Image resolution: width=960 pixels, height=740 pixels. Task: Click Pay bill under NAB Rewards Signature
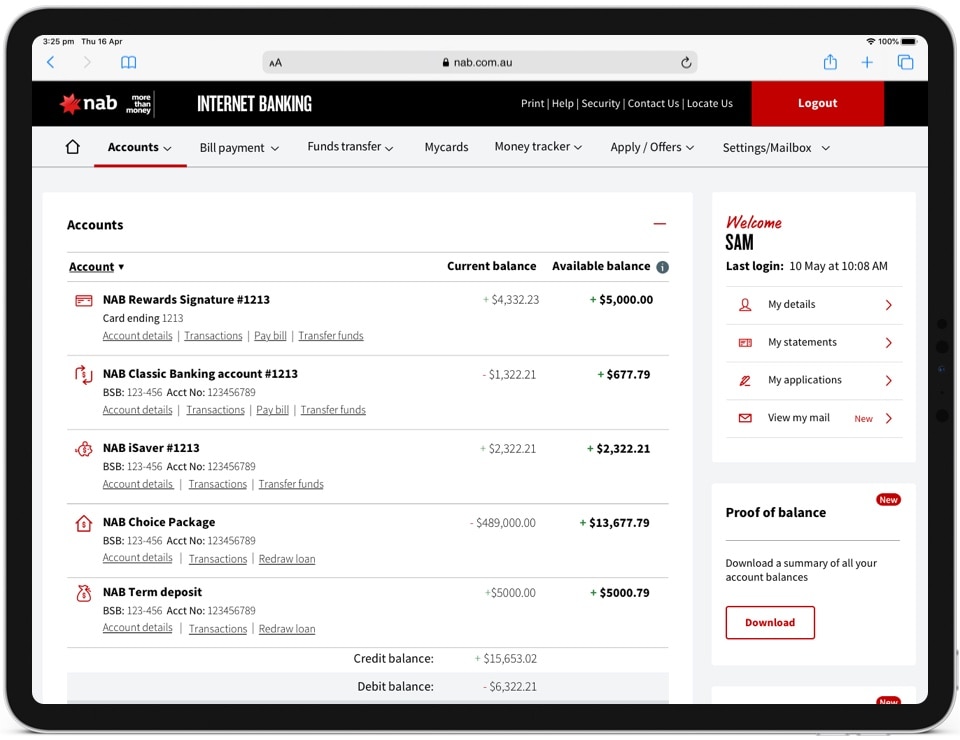(270, 336)
